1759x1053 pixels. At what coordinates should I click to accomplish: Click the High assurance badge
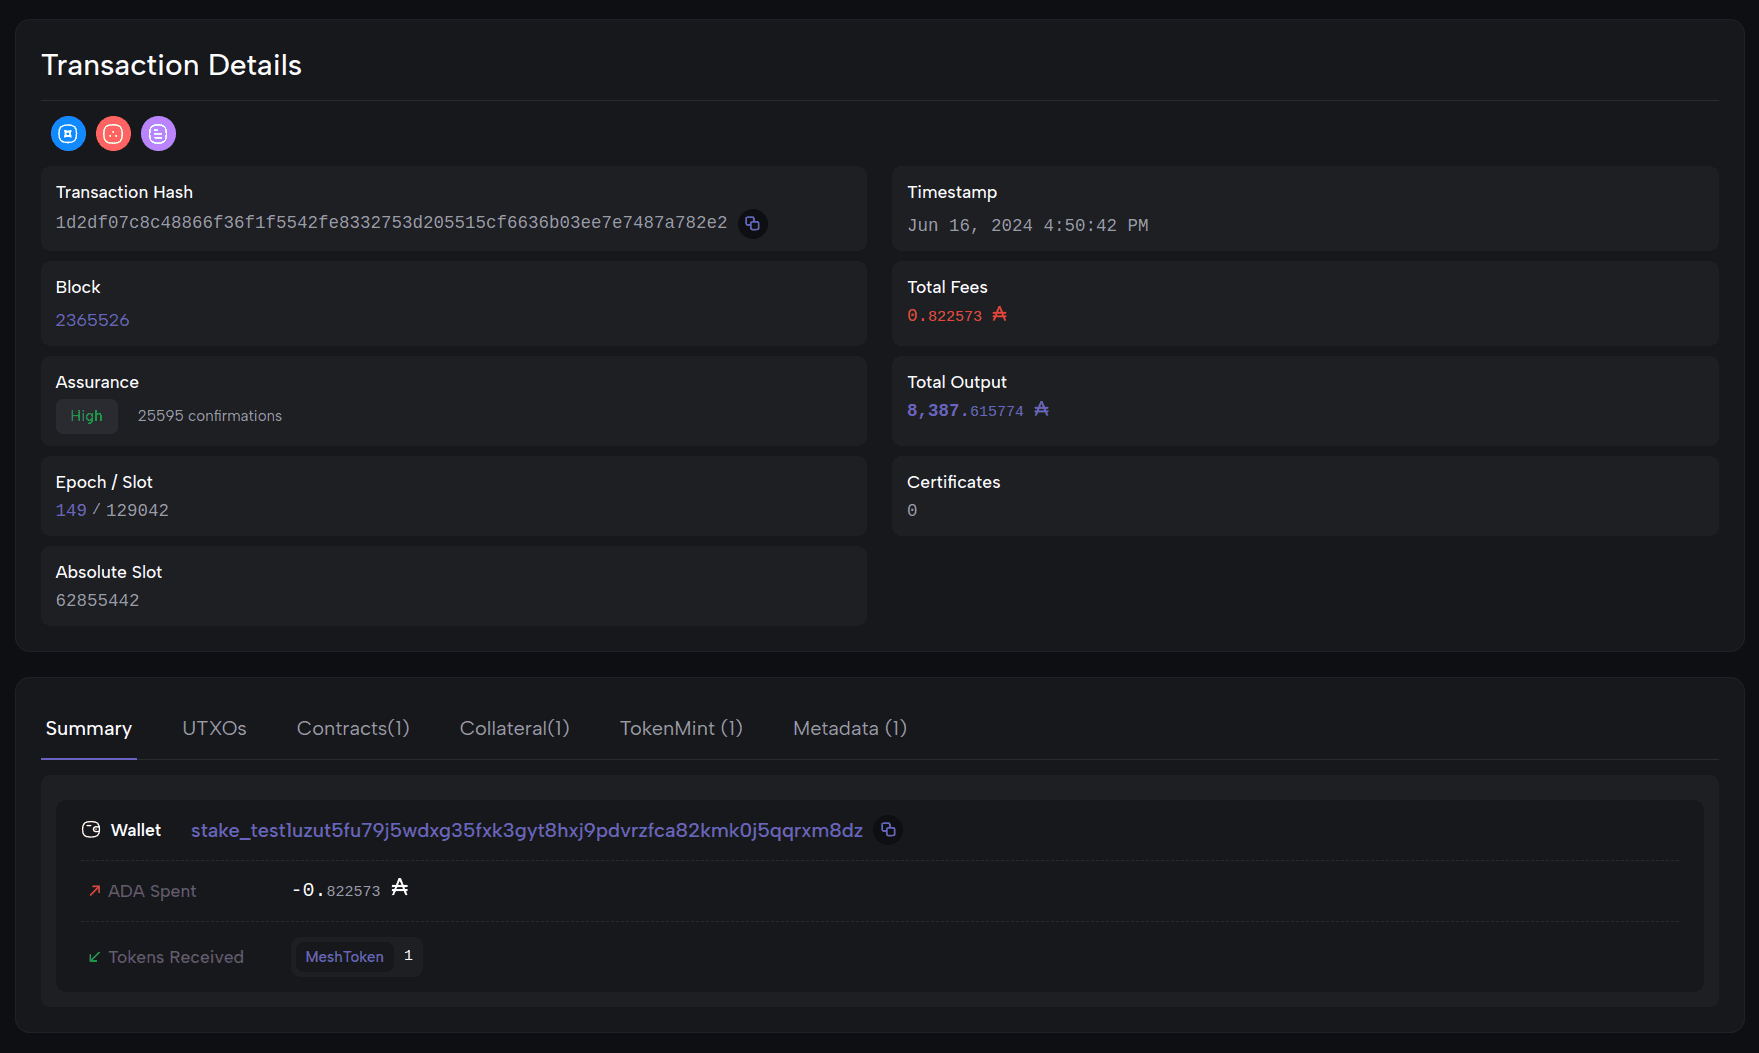[x=86, y=416]
